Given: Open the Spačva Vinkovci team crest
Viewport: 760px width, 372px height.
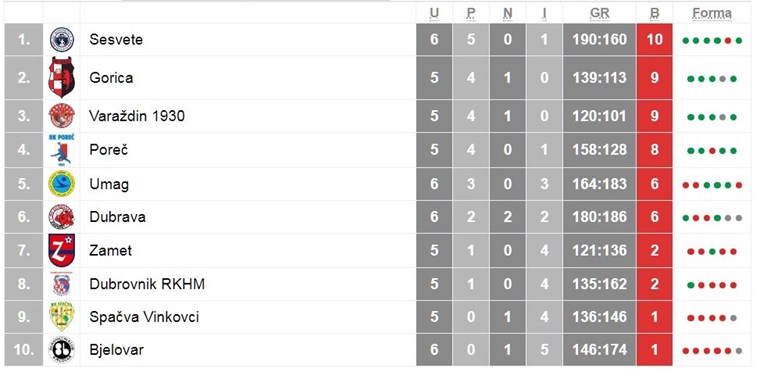Looking at the screenshot, I should coord(62,317).
